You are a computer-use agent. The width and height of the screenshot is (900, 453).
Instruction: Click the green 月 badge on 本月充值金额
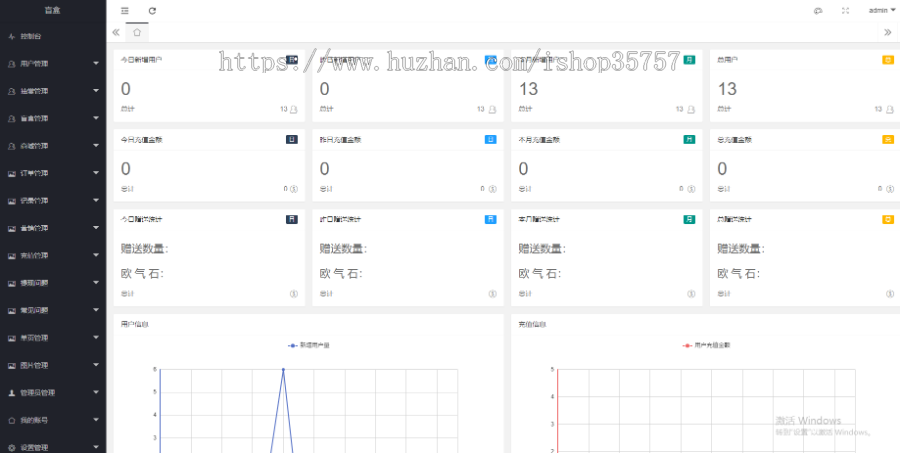(x=689, y=140)
